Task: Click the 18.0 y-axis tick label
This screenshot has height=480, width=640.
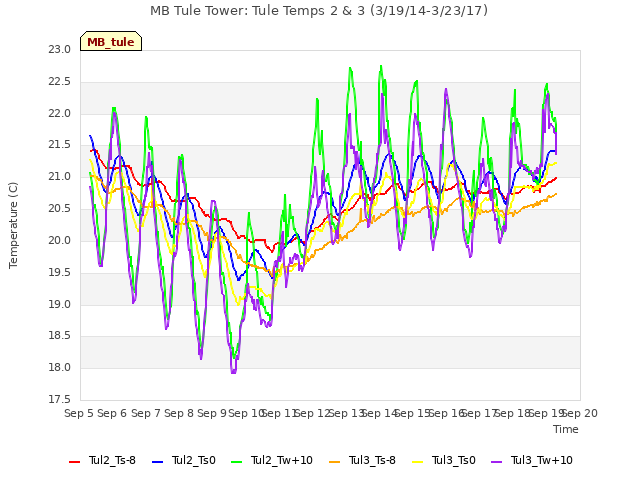Action: tap(60, 368)
